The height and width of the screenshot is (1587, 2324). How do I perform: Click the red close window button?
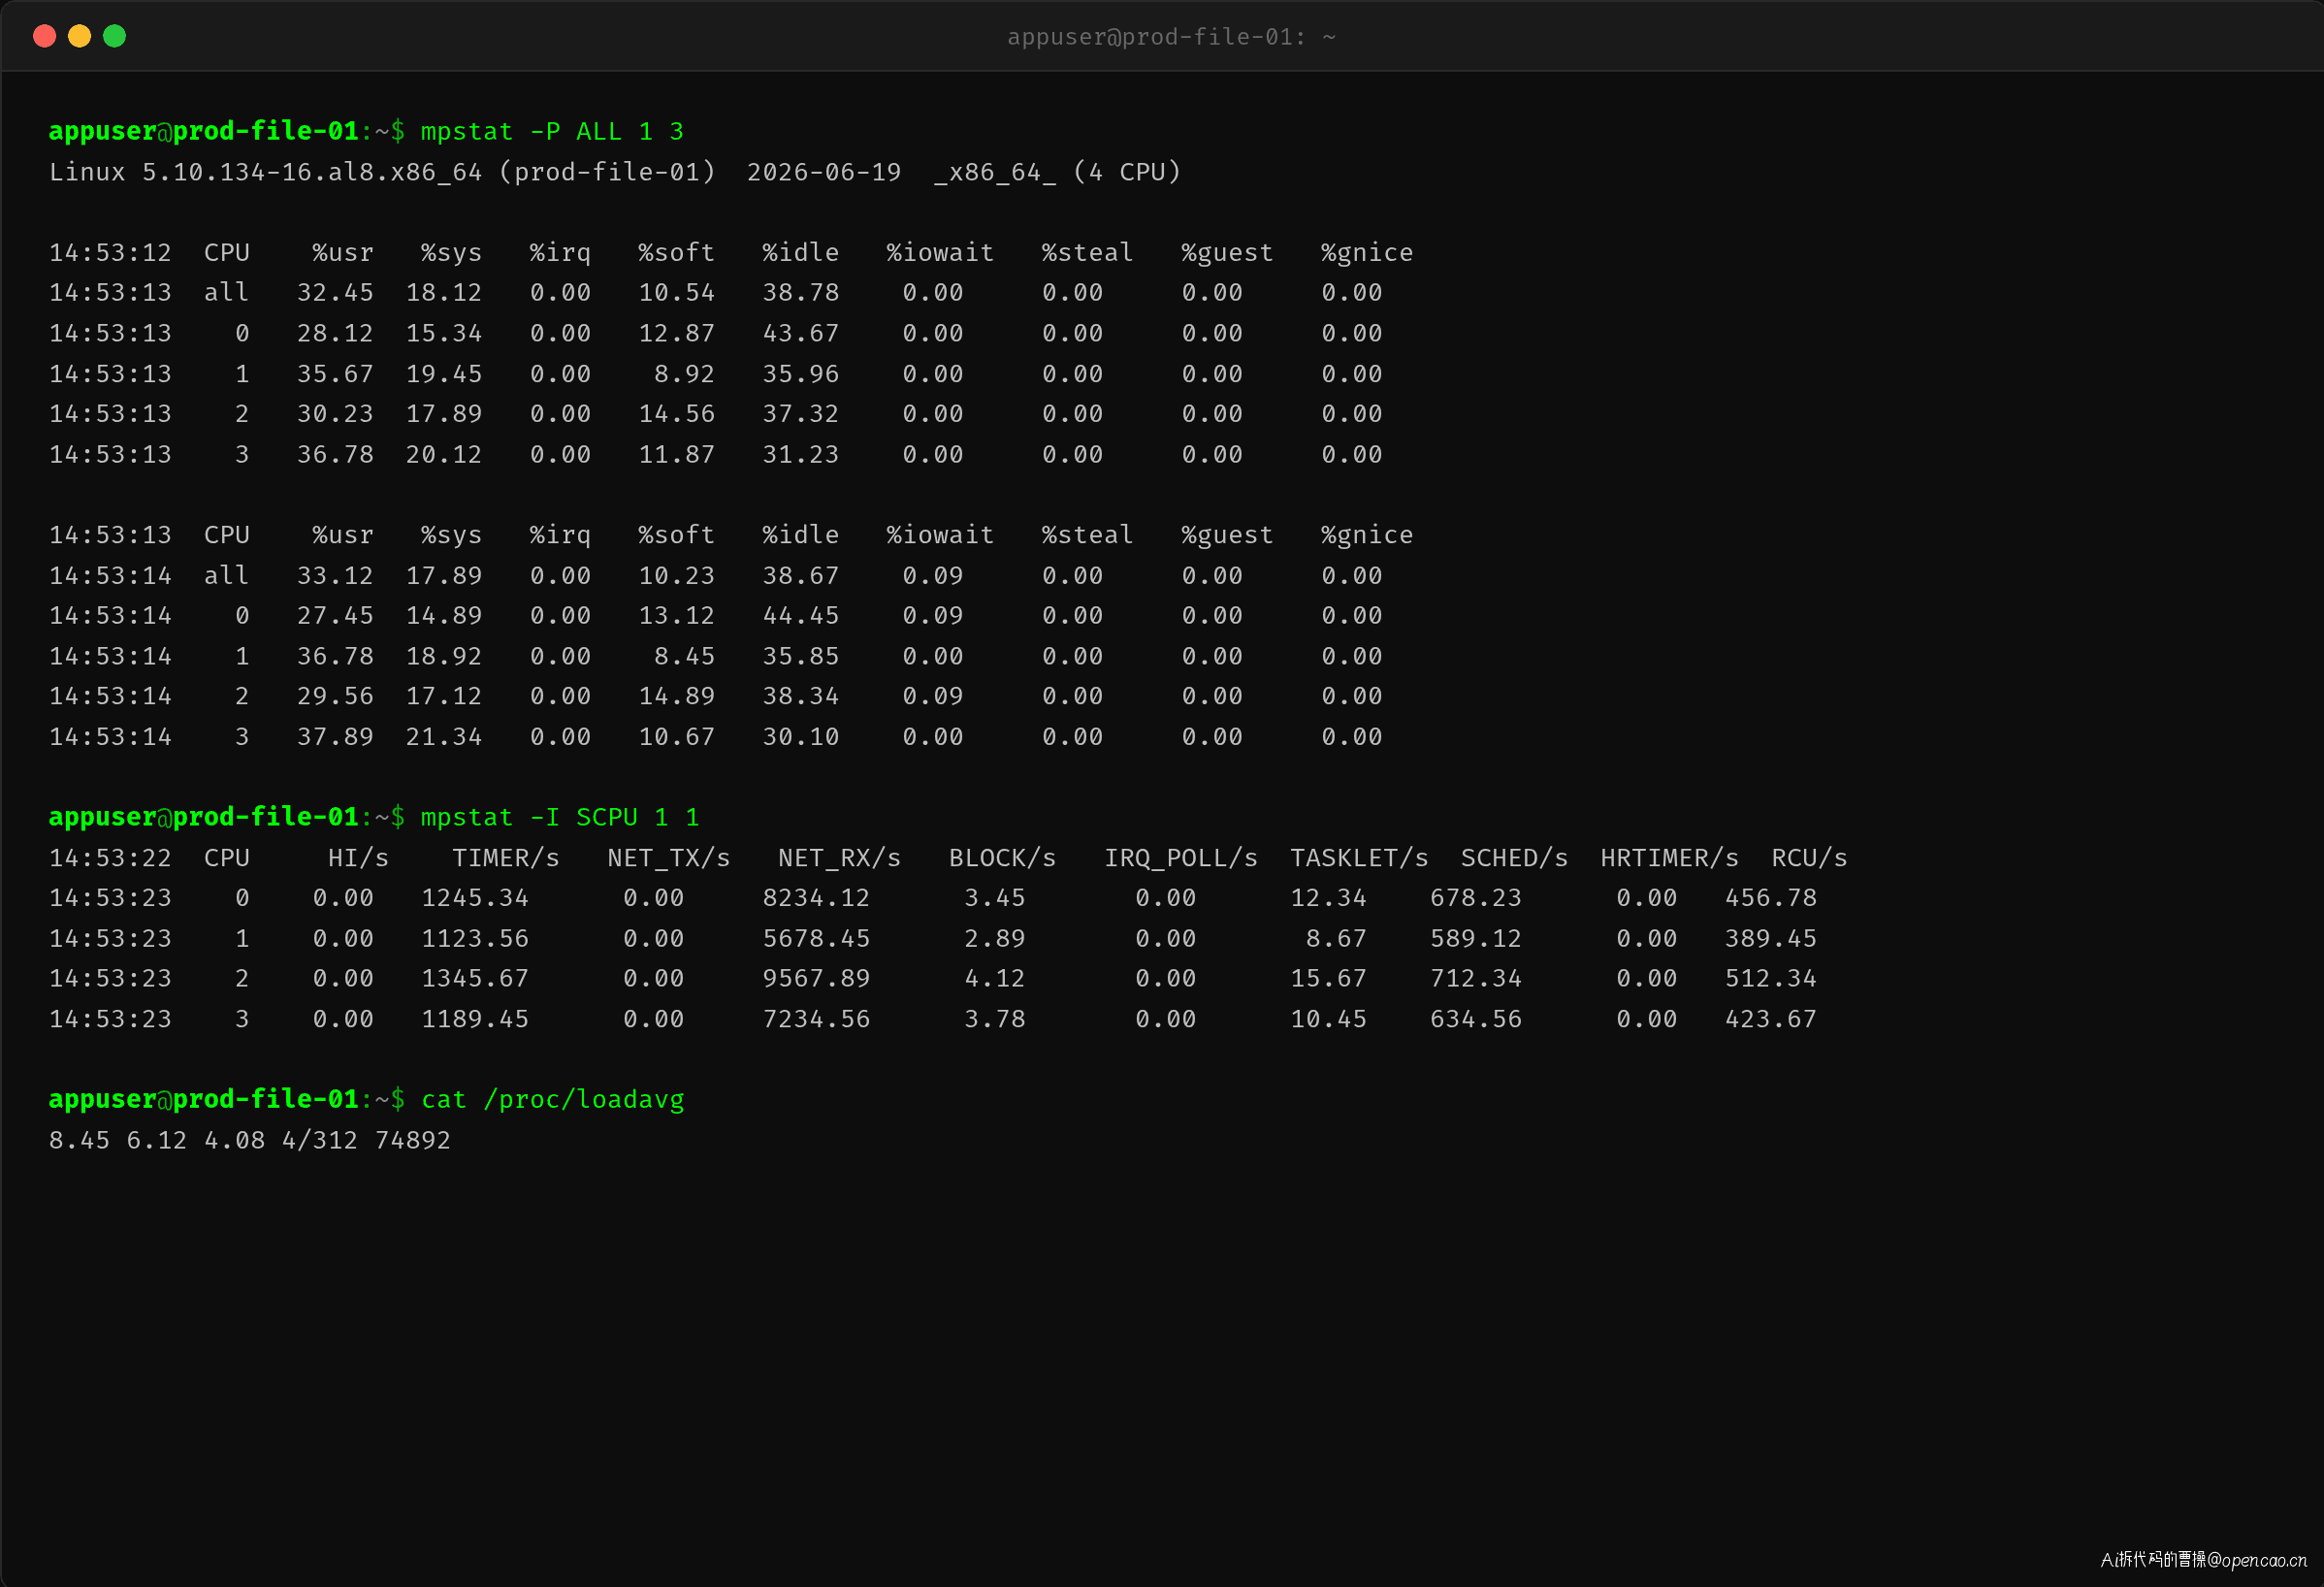tap(44, 36)
